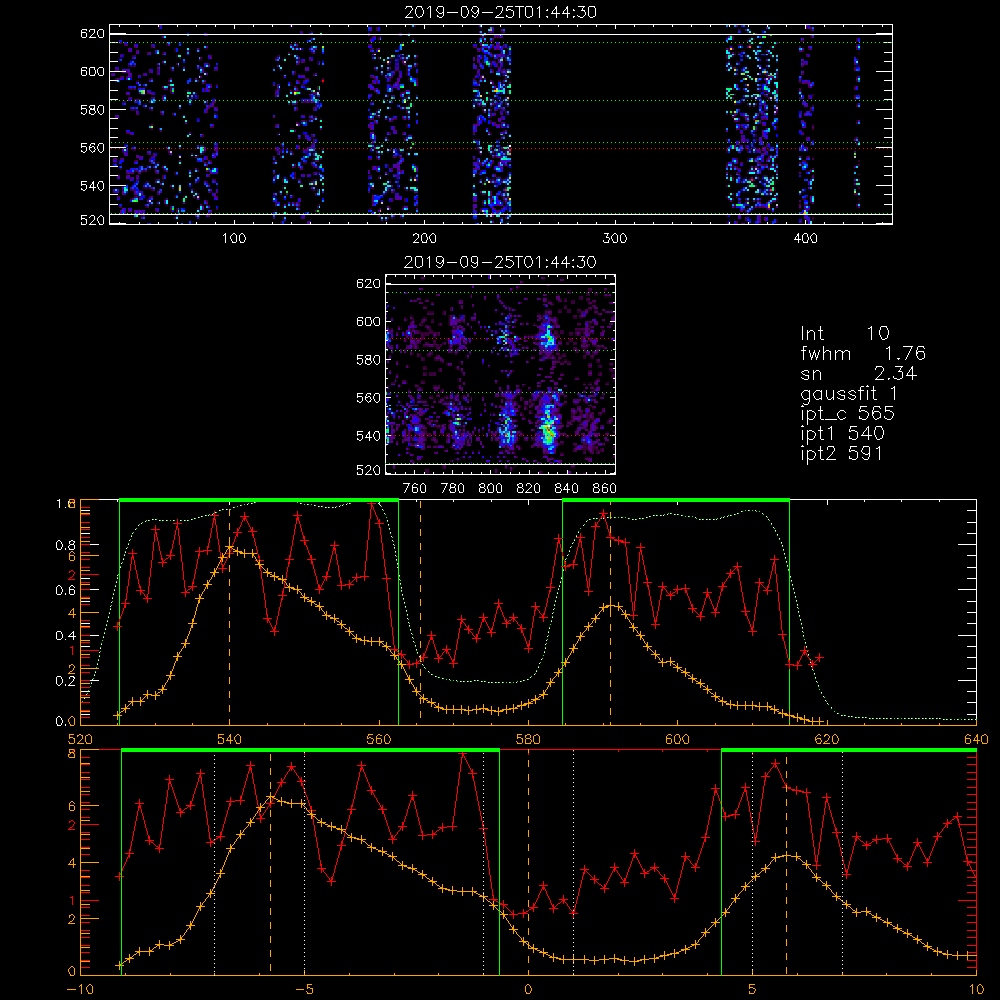Click the thick green bar over the left window of the profile plot
The width and height of the screenshot is (1000, 1000).
(259, 500)
